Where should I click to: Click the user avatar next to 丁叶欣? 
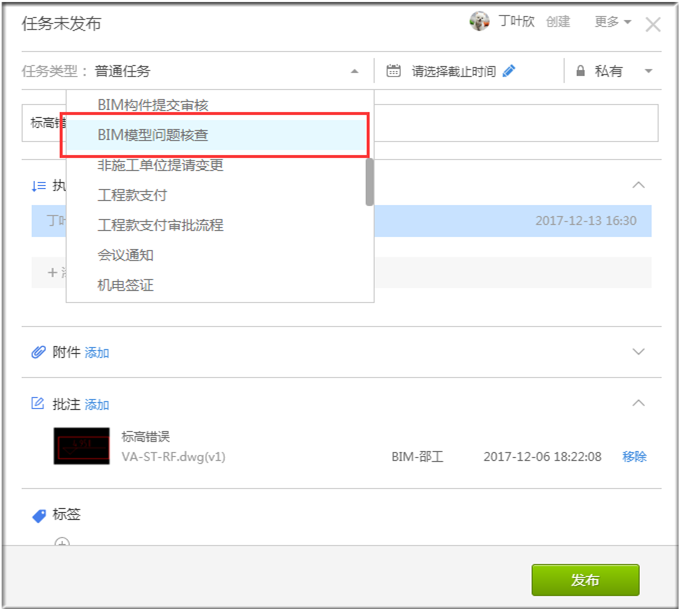(480, 22)
